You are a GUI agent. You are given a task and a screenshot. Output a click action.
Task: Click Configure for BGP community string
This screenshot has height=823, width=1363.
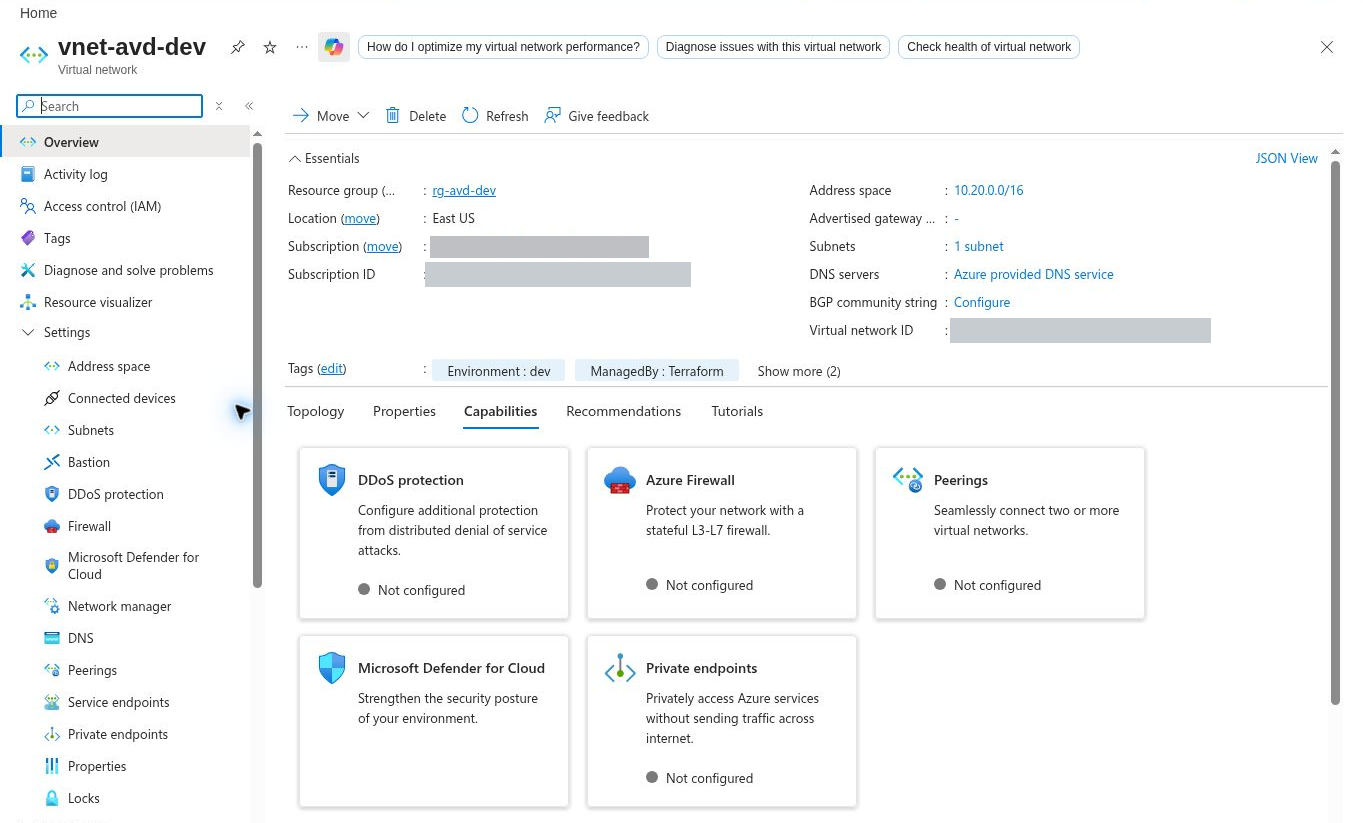(x=982, y=302)
